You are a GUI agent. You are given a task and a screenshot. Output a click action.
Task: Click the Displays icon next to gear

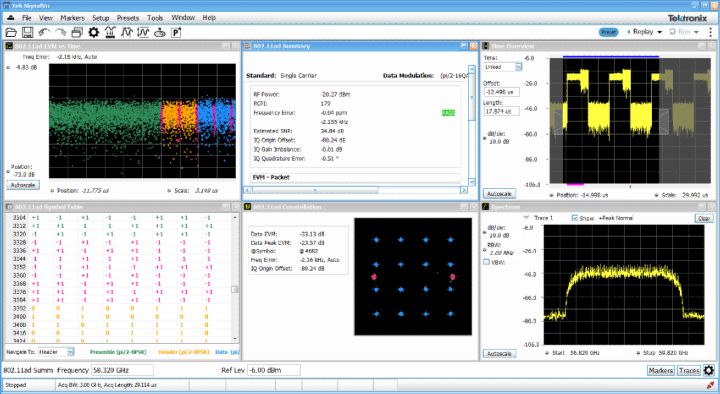coord(110,33)
